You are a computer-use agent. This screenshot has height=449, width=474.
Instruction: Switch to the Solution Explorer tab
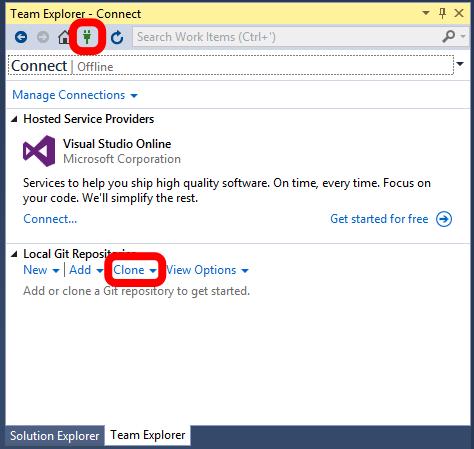click(55, 436)
